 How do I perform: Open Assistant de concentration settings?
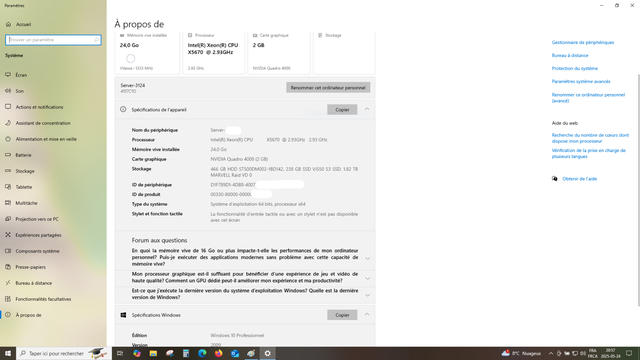pyautogui.click(x=43, y=123)
